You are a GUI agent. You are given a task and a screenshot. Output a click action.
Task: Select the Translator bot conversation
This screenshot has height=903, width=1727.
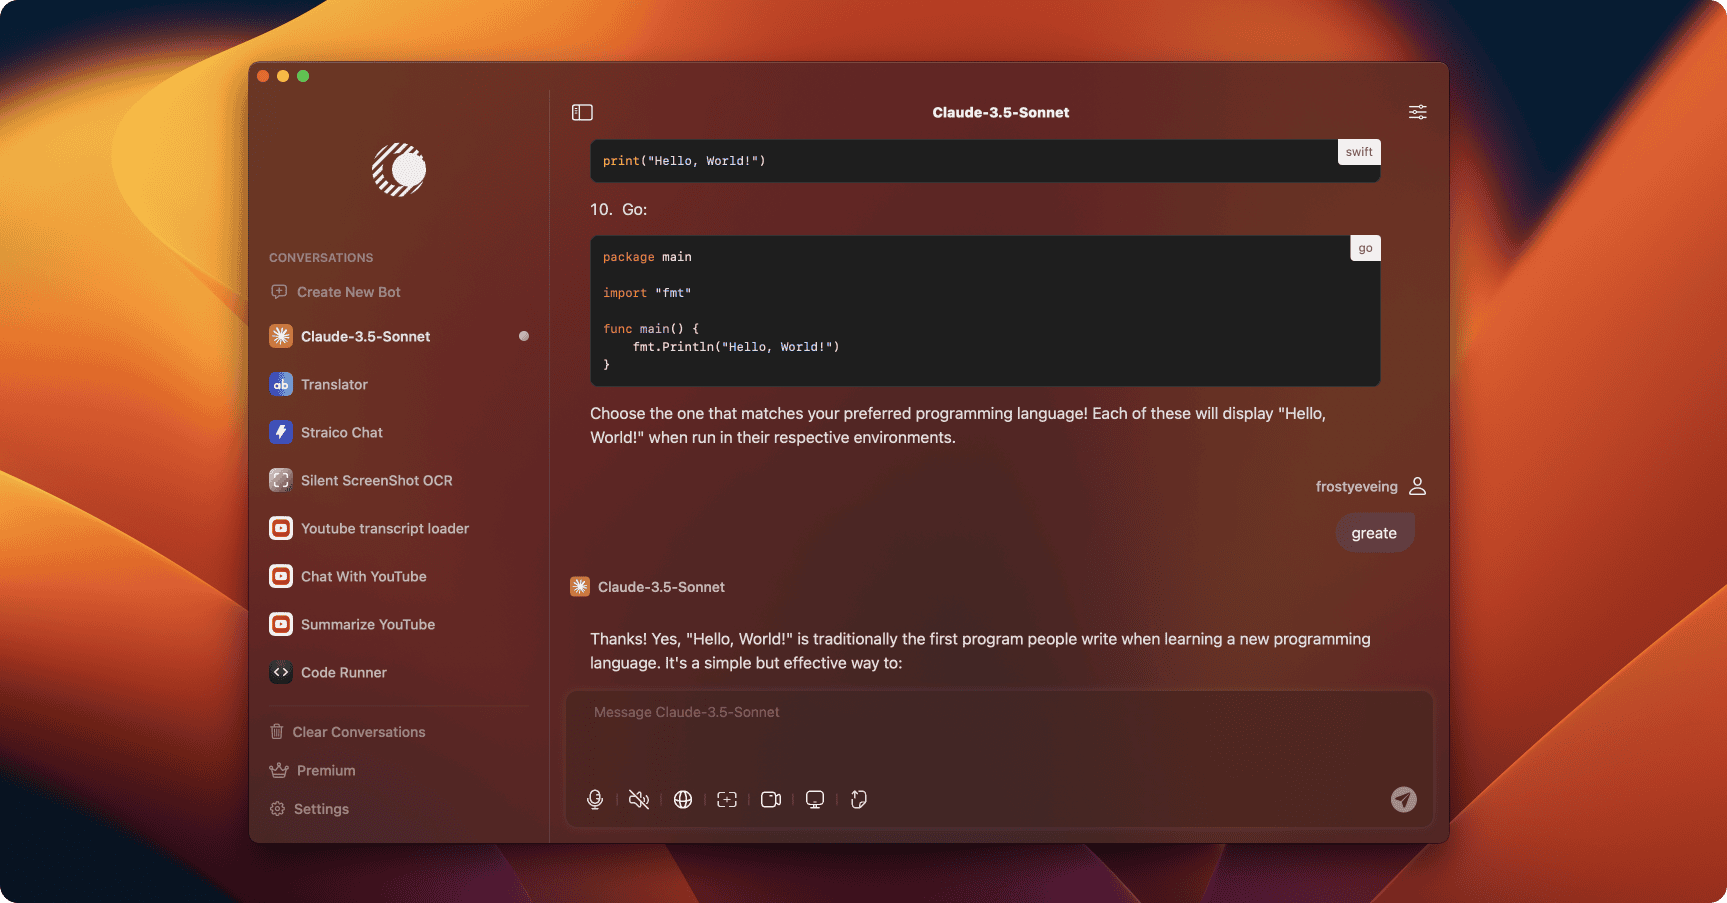click(x=334, y=384)
